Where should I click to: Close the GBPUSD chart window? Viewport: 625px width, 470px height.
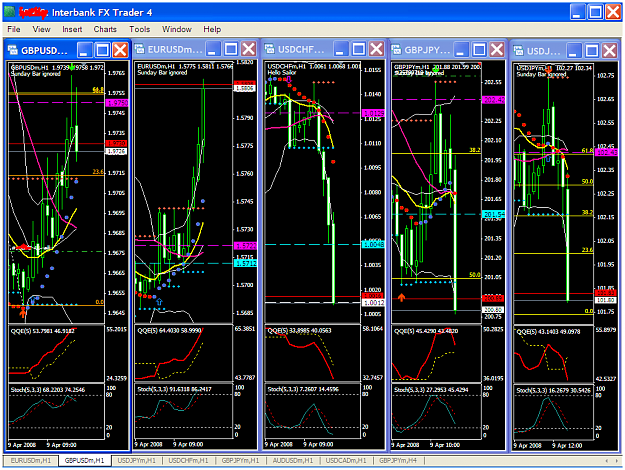pyautogui.click(x=120, y=50)
